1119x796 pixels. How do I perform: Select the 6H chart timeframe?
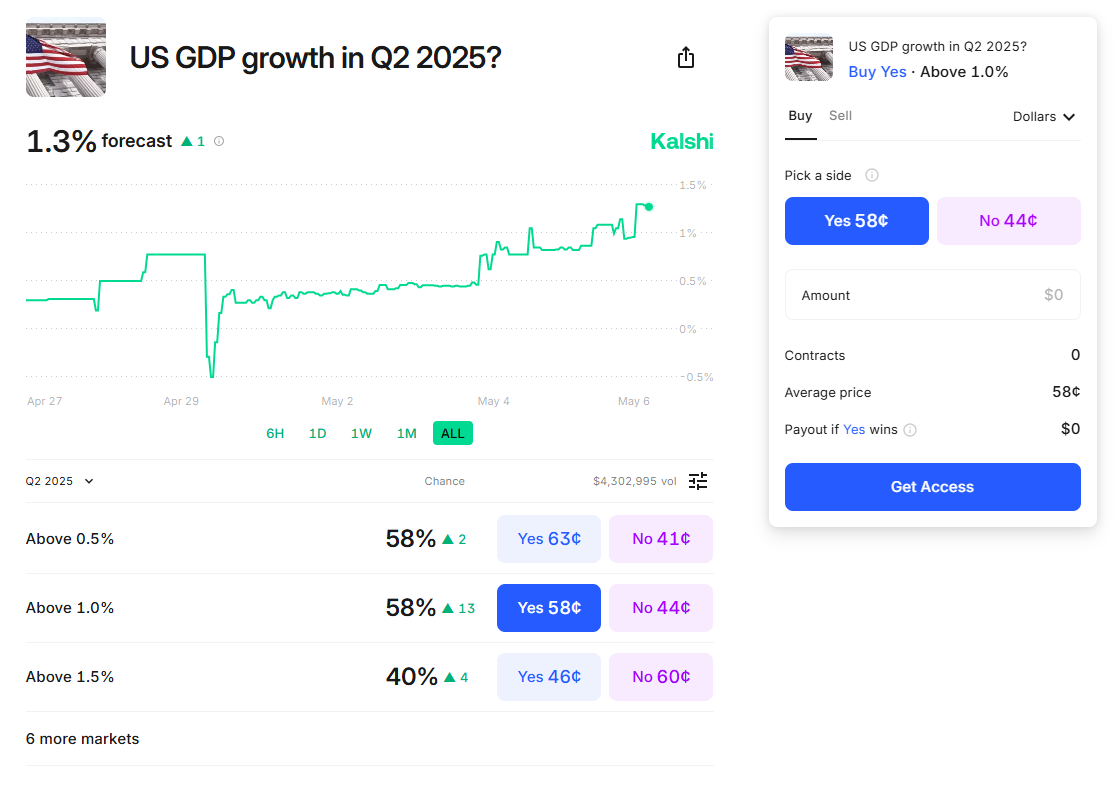pos(275,433)
